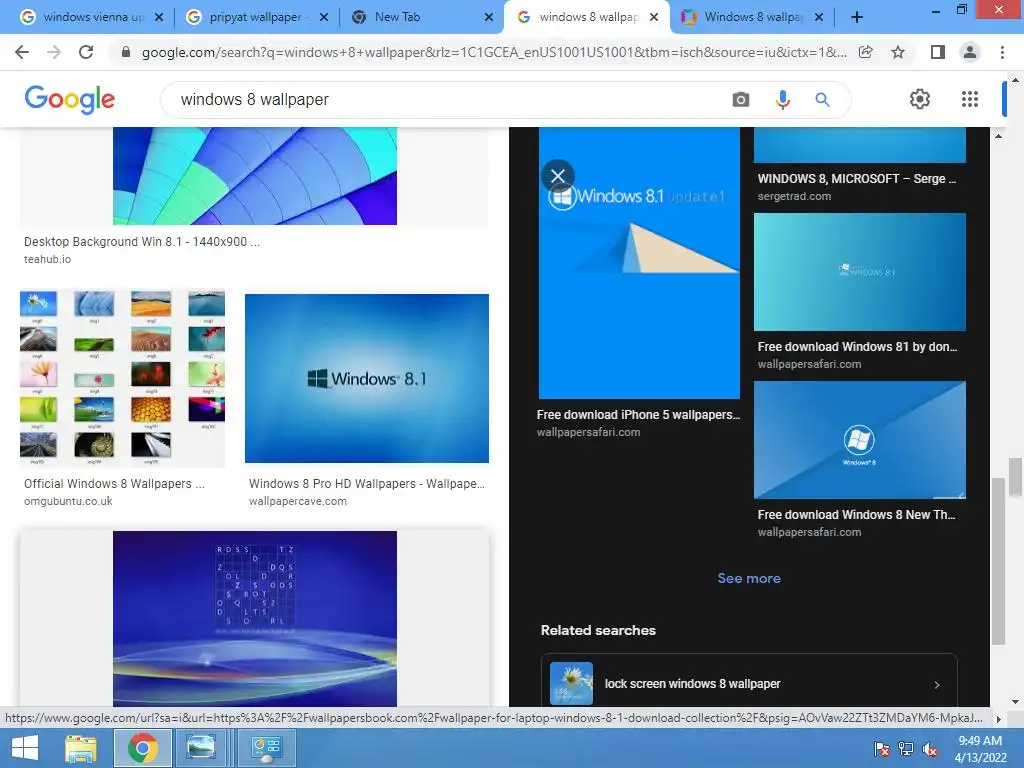Screen dimensions: 1024x768
Task: Search by image with camera icon
Action: 741,100
